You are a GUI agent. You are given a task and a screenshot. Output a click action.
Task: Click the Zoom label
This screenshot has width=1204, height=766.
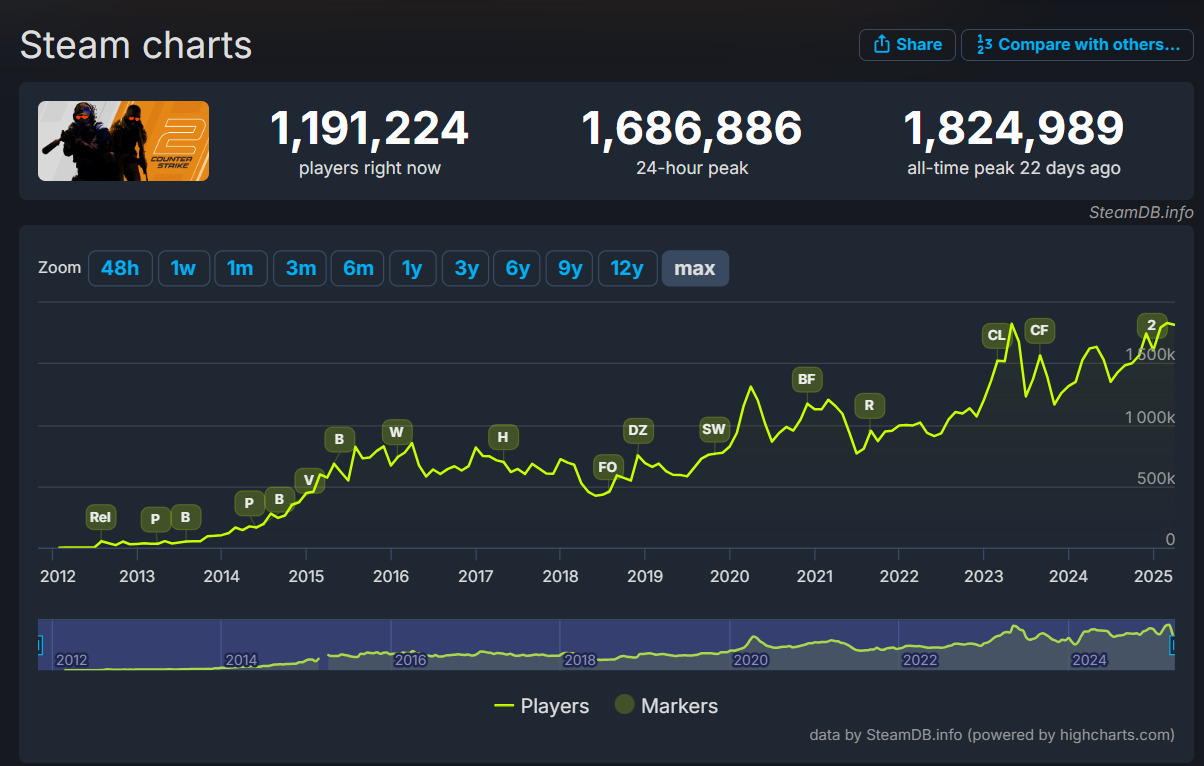[x=59, y=268]
